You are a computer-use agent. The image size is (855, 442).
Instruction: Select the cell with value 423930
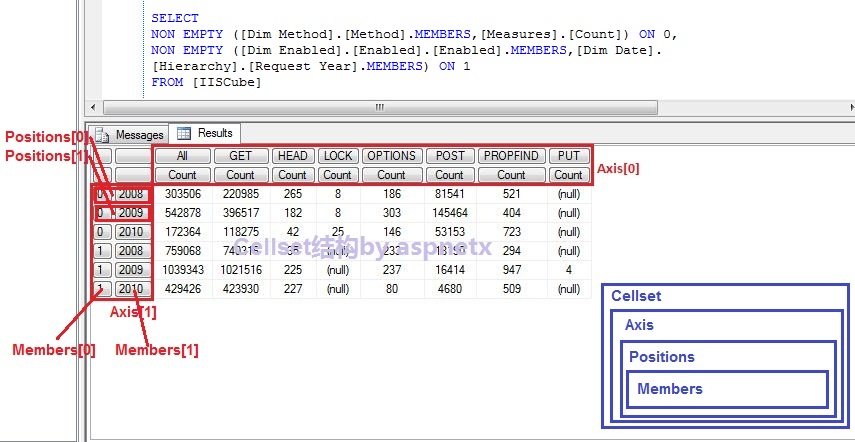[240, 289]
